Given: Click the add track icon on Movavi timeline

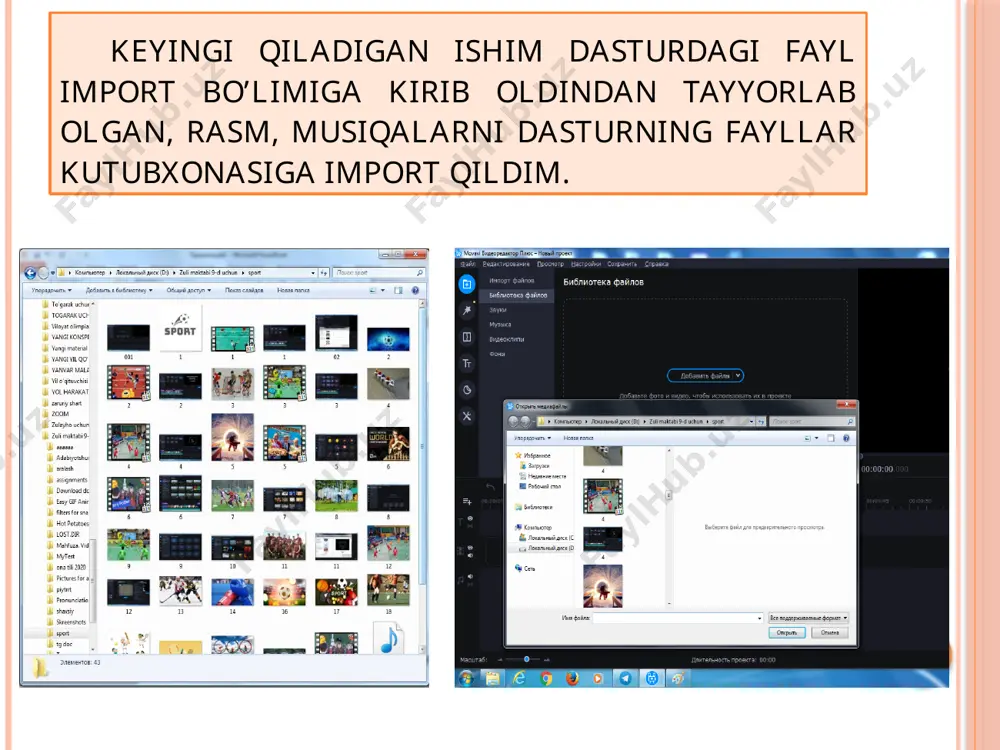Looking at the screenshot, I should pyautogui.click(x=467, y=501).
